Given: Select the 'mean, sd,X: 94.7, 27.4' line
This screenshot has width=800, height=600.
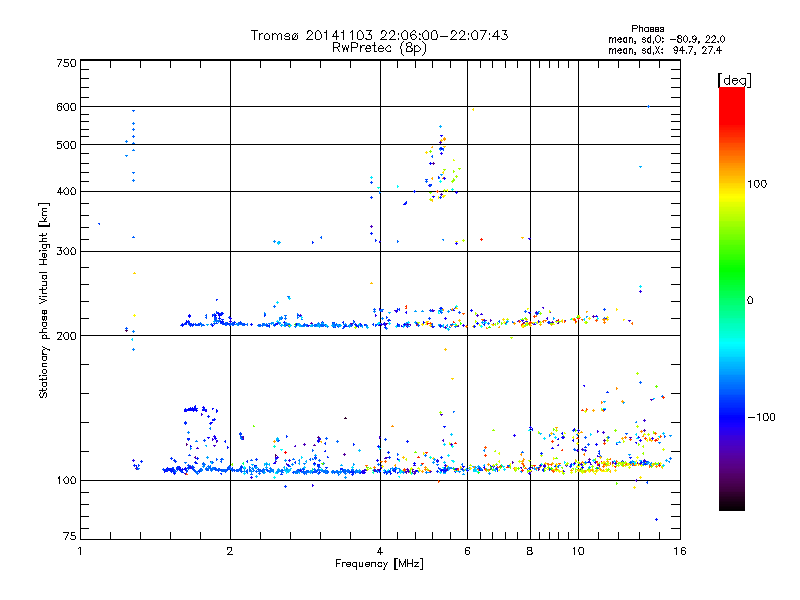Looking at the screenshot, I should tap(665, 50).
